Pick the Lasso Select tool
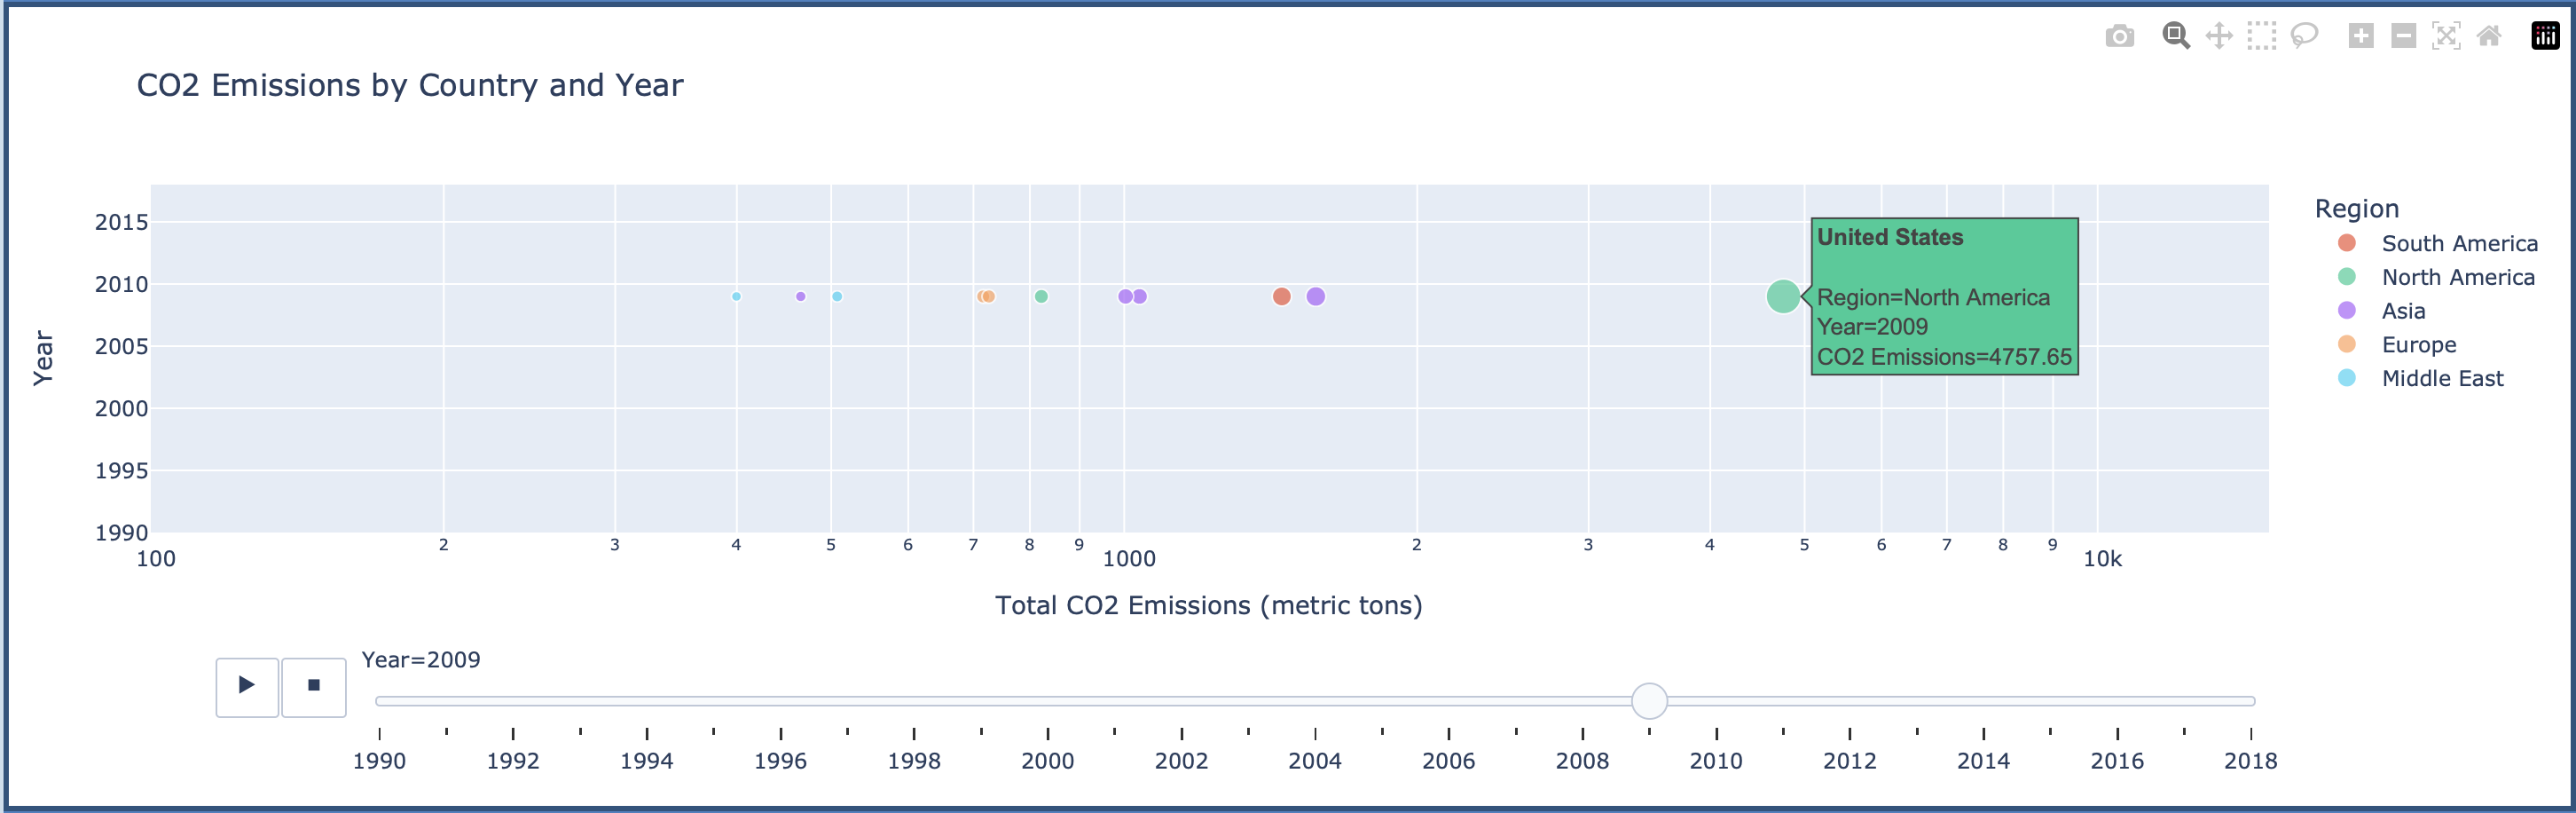 point(2304,38)
